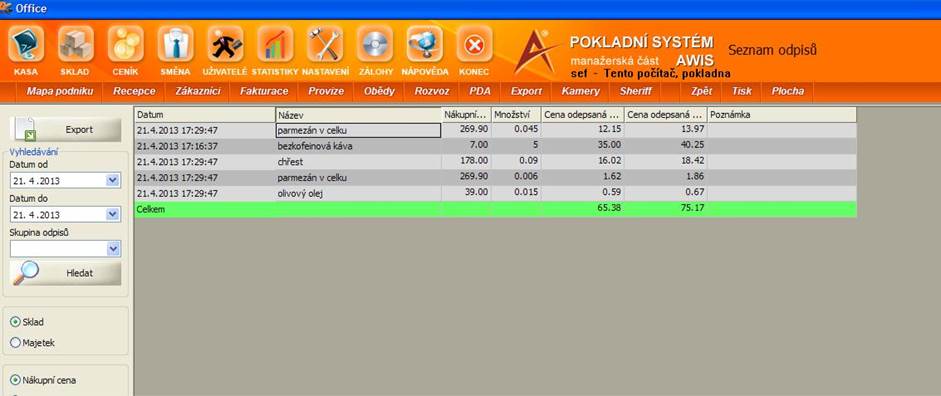Select the Sklad radio button
The image size is (941, 396).
pos(16,322)
